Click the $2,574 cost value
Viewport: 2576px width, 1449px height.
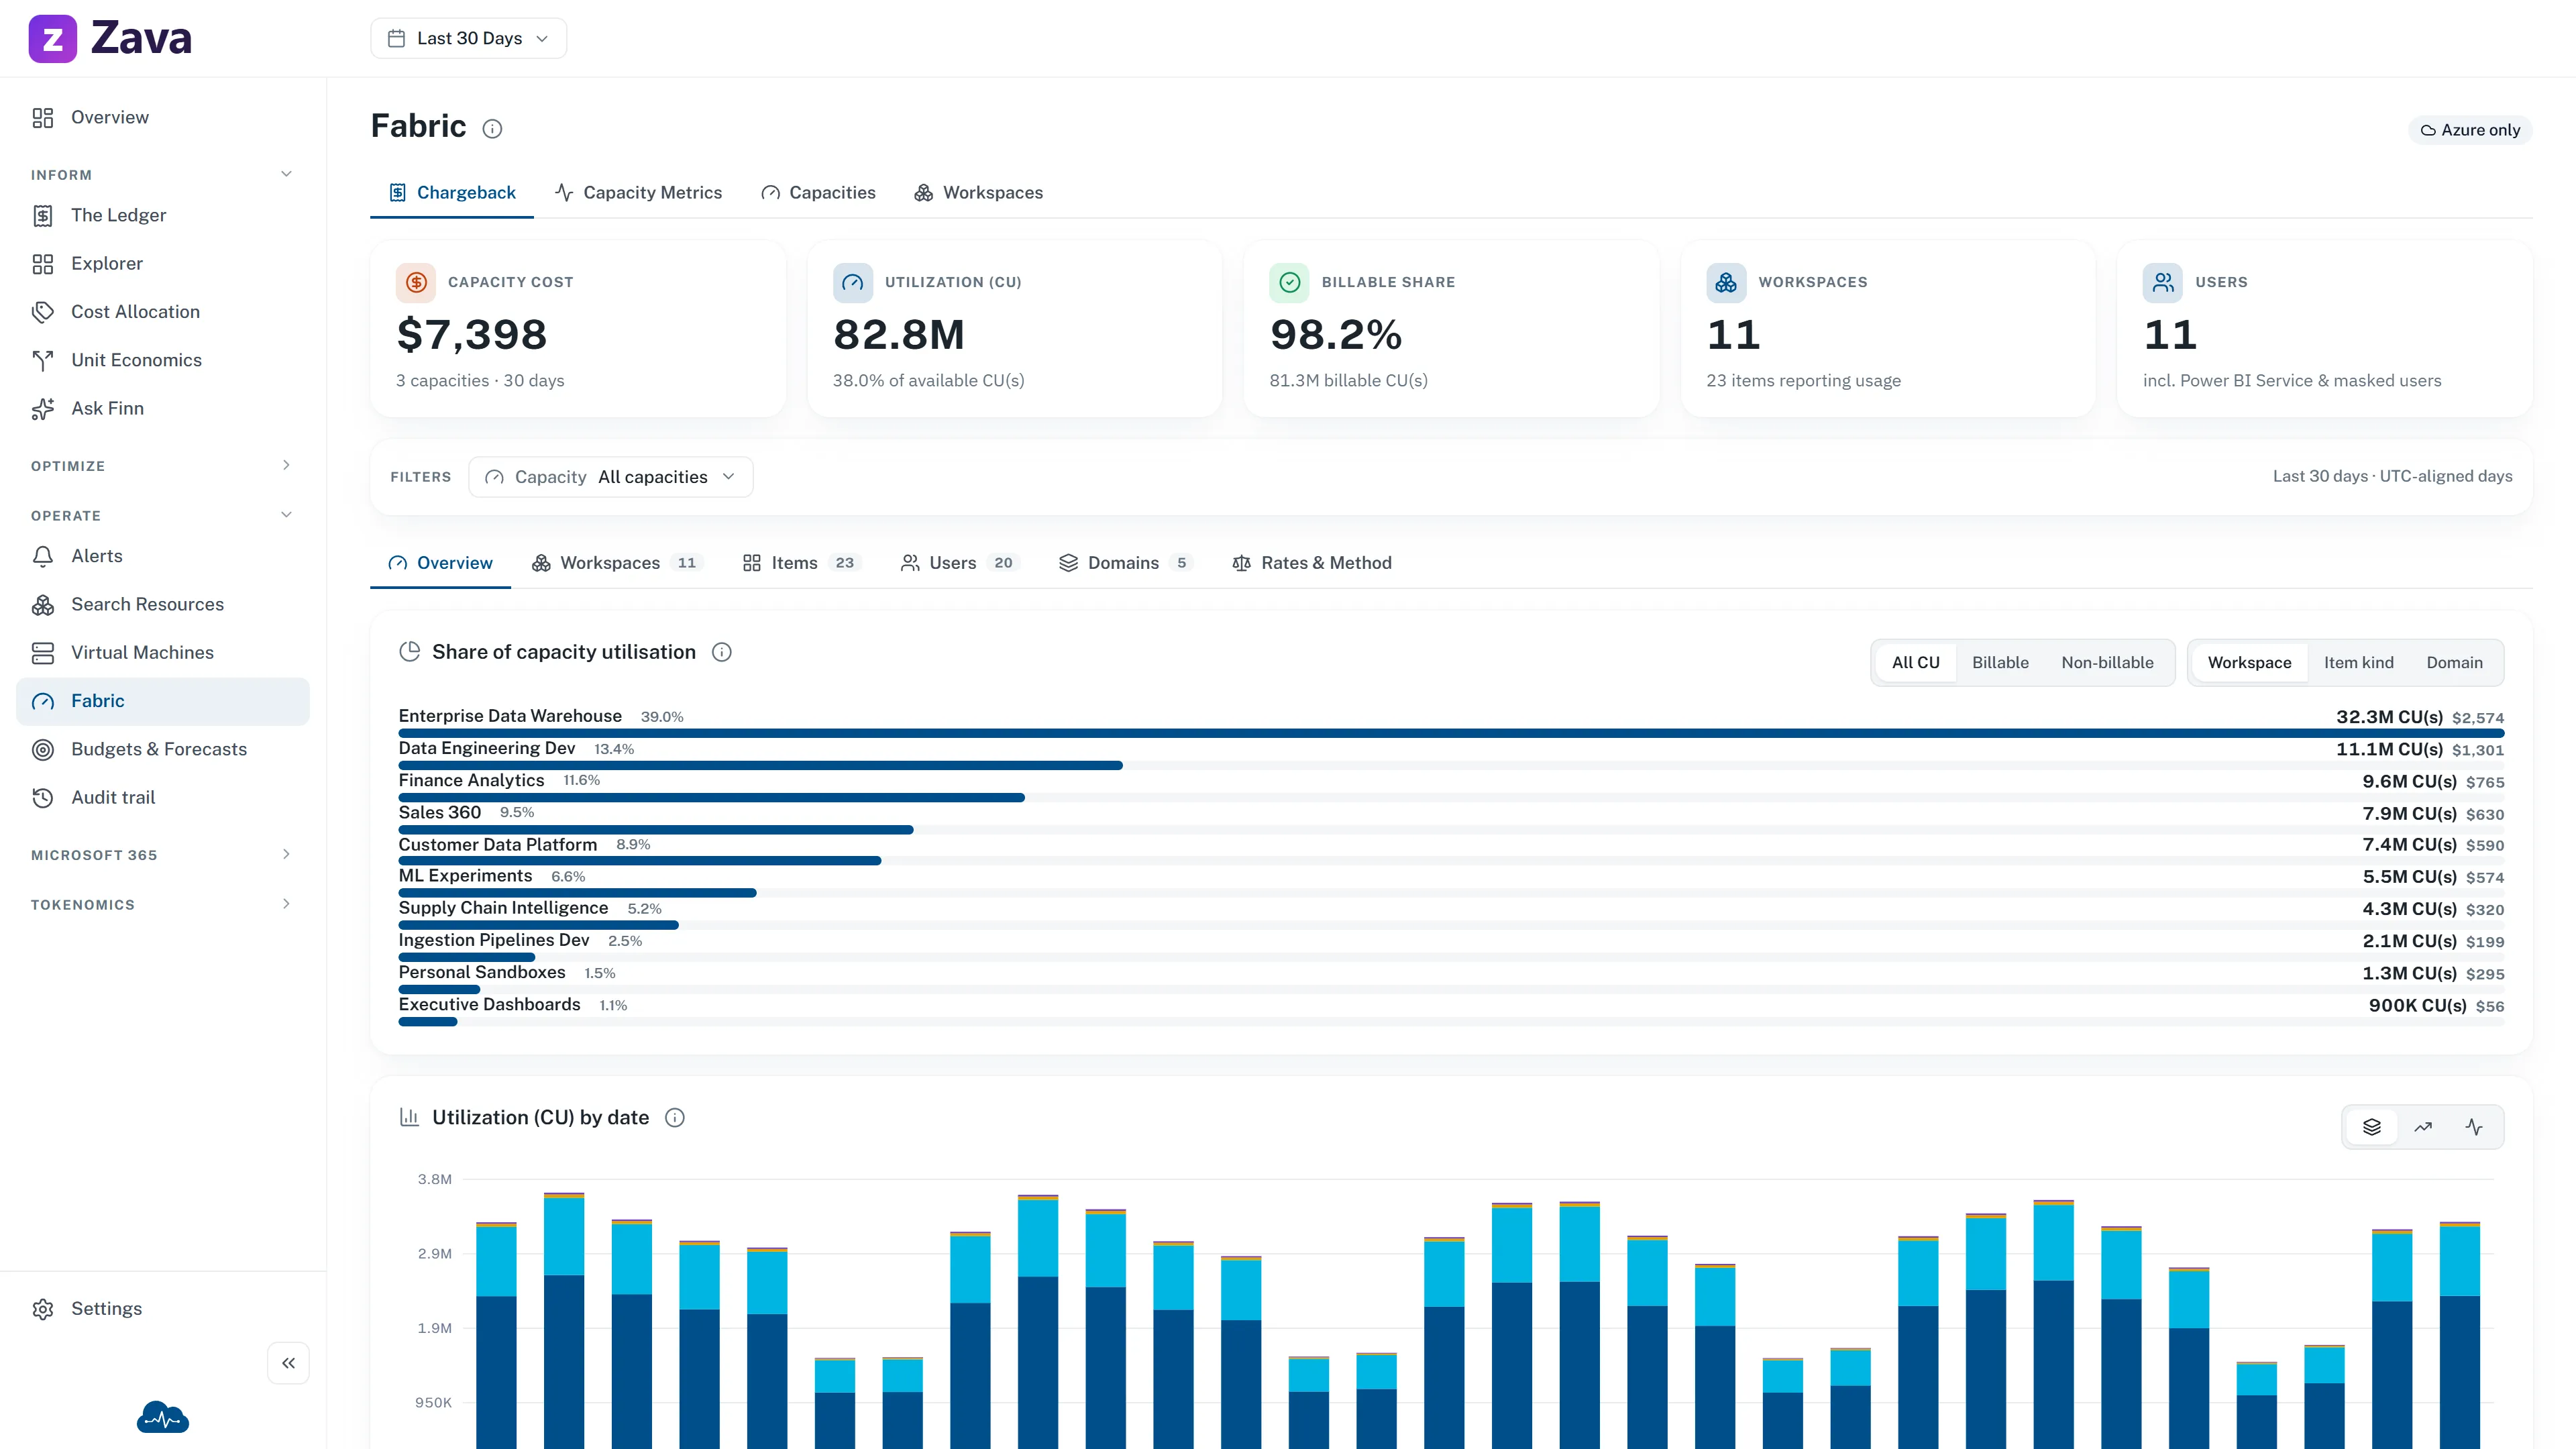coord(2478,717)
